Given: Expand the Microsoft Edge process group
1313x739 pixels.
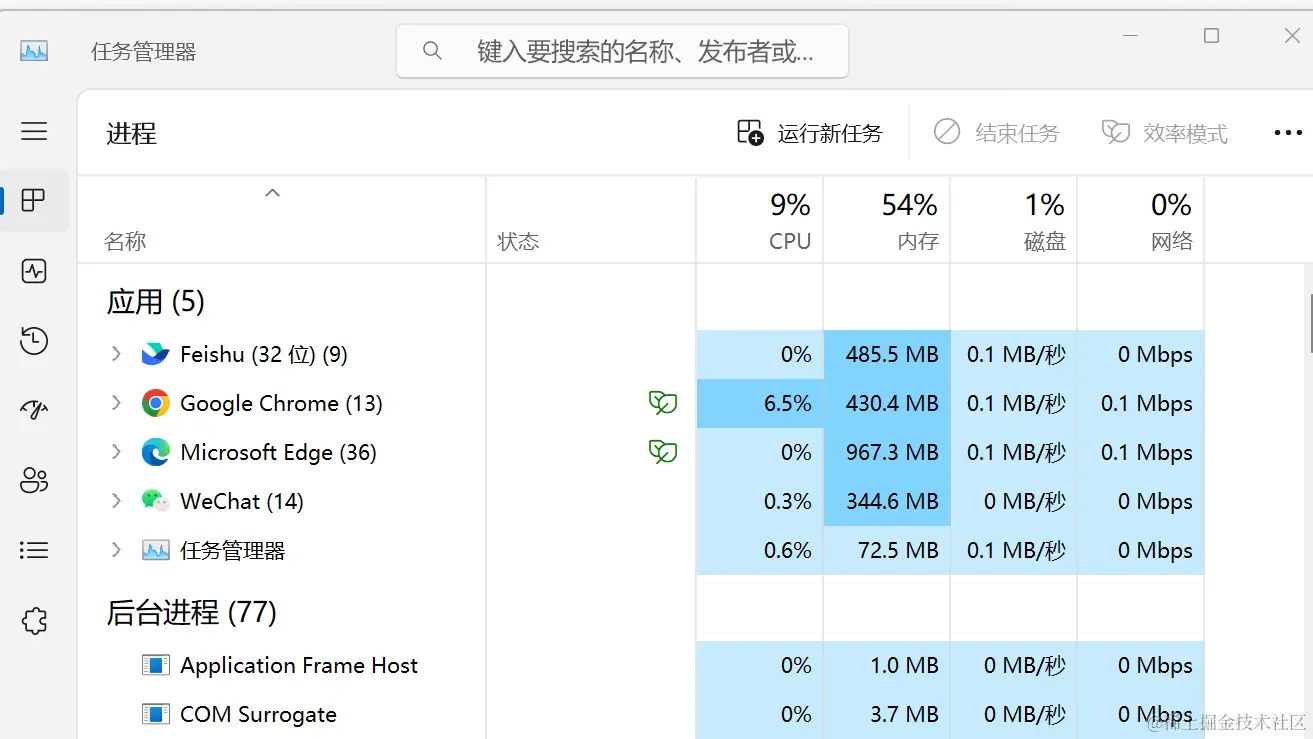Looking at the screenshot, I should pos(116,452).
